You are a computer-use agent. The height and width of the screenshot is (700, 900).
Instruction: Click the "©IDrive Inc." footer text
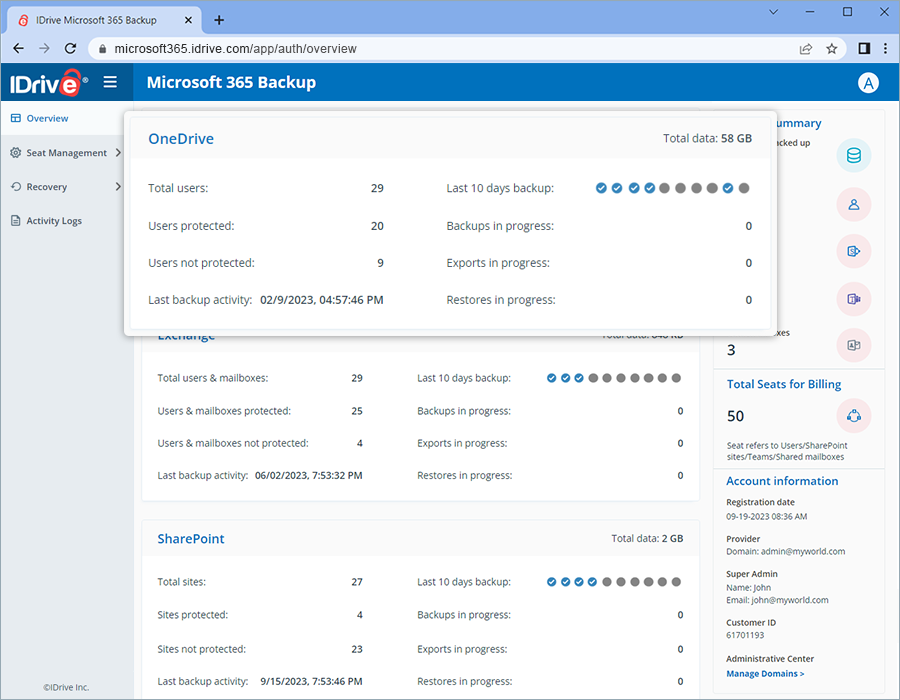[66, 687]
